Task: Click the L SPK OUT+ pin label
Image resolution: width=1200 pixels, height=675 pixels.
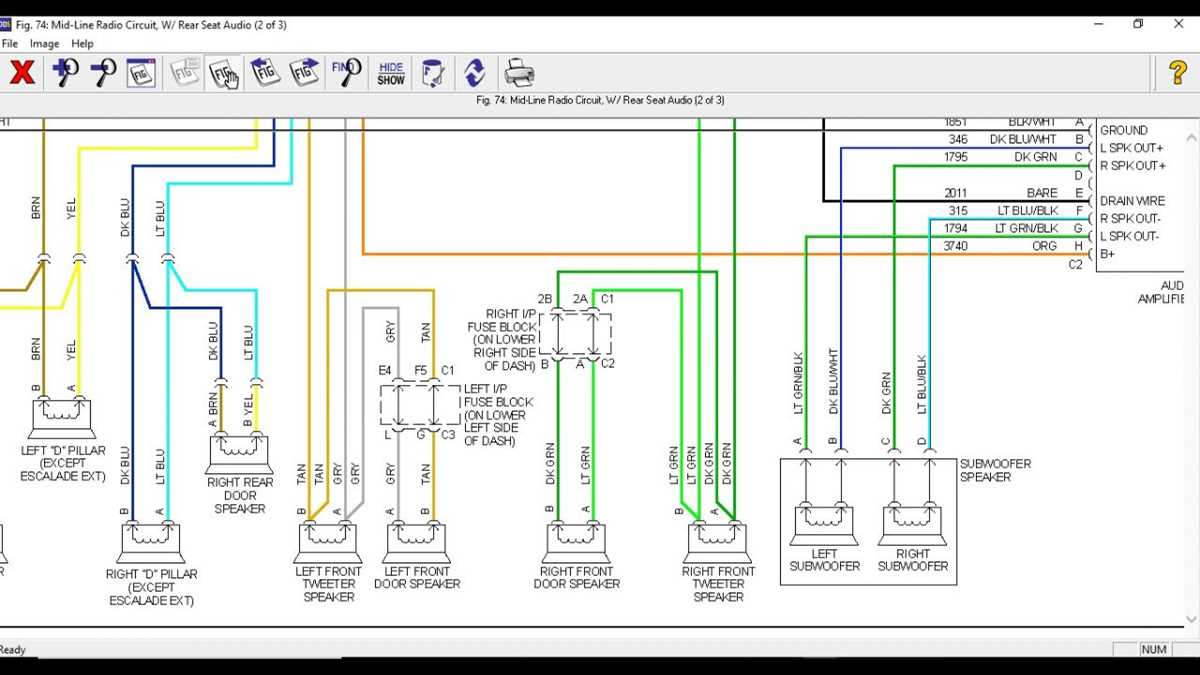Action: 1132,148
